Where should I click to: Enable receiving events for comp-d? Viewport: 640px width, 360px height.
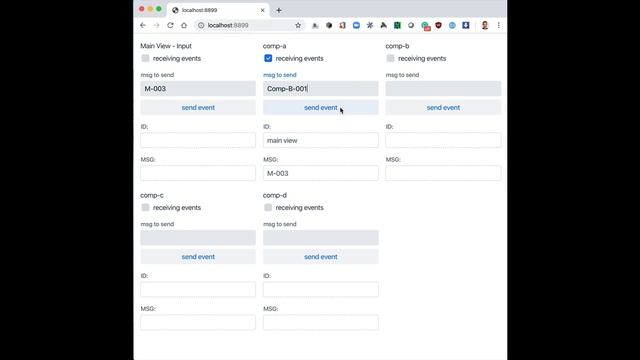coord(268,207)
